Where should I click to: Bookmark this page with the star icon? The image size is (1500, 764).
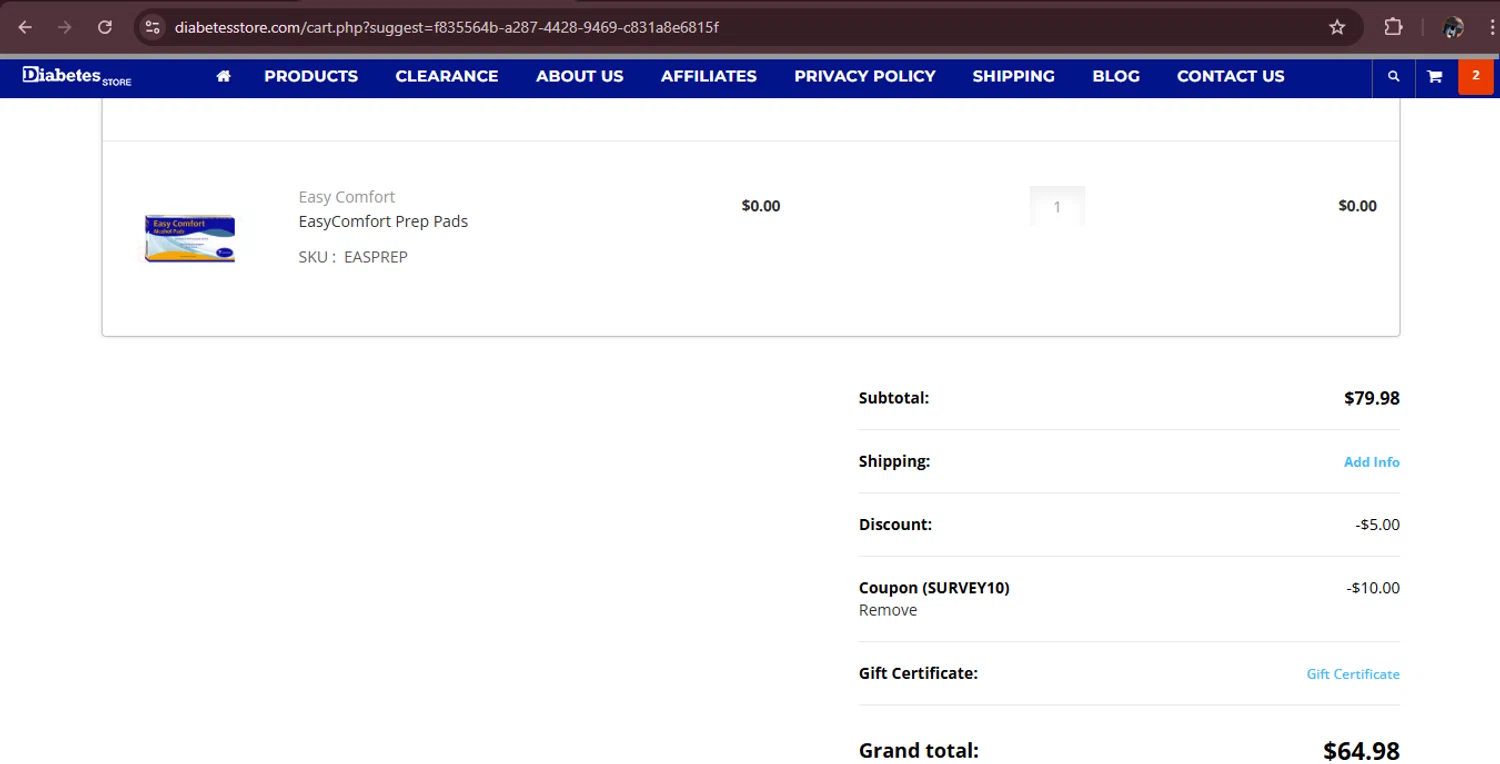click(x=1337, y=27)
